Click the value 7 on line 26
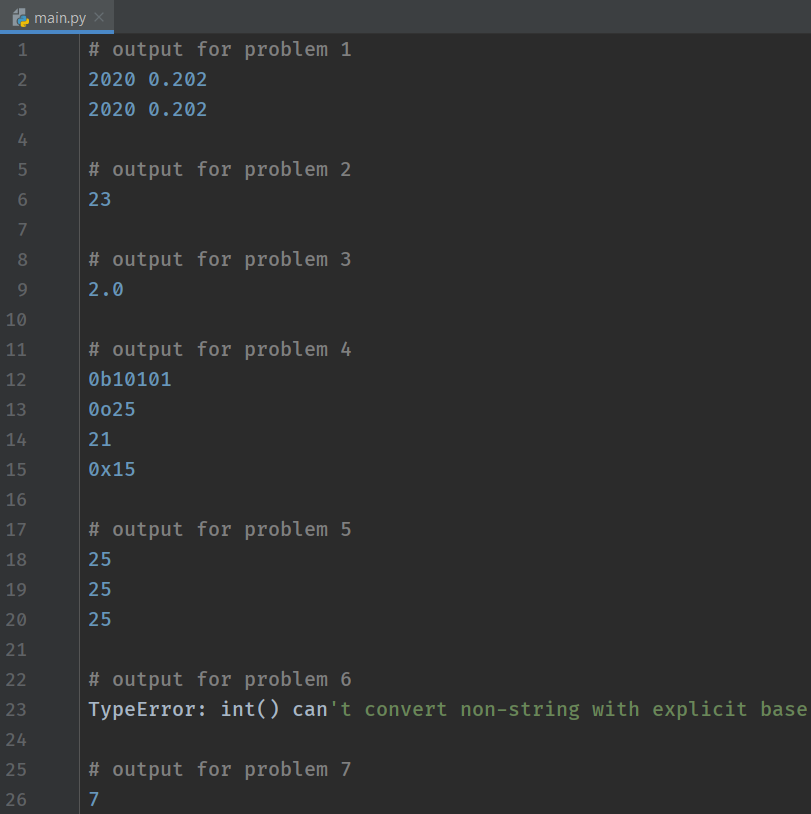The image size is (811, 814). coord(93,799)
